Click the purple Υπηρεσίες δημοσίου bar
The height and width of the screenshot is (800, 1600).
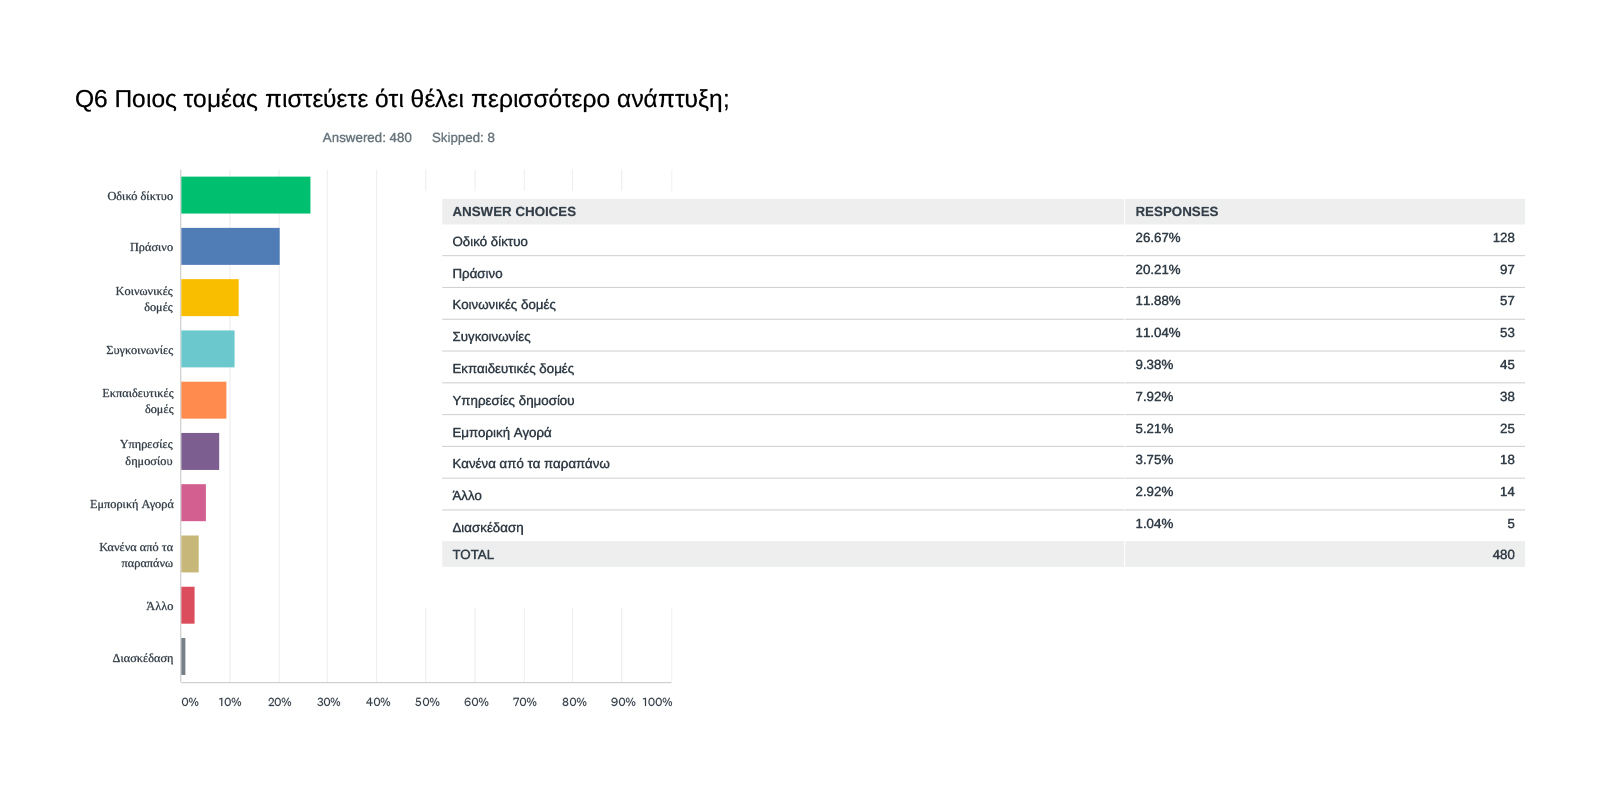point(200,452)
